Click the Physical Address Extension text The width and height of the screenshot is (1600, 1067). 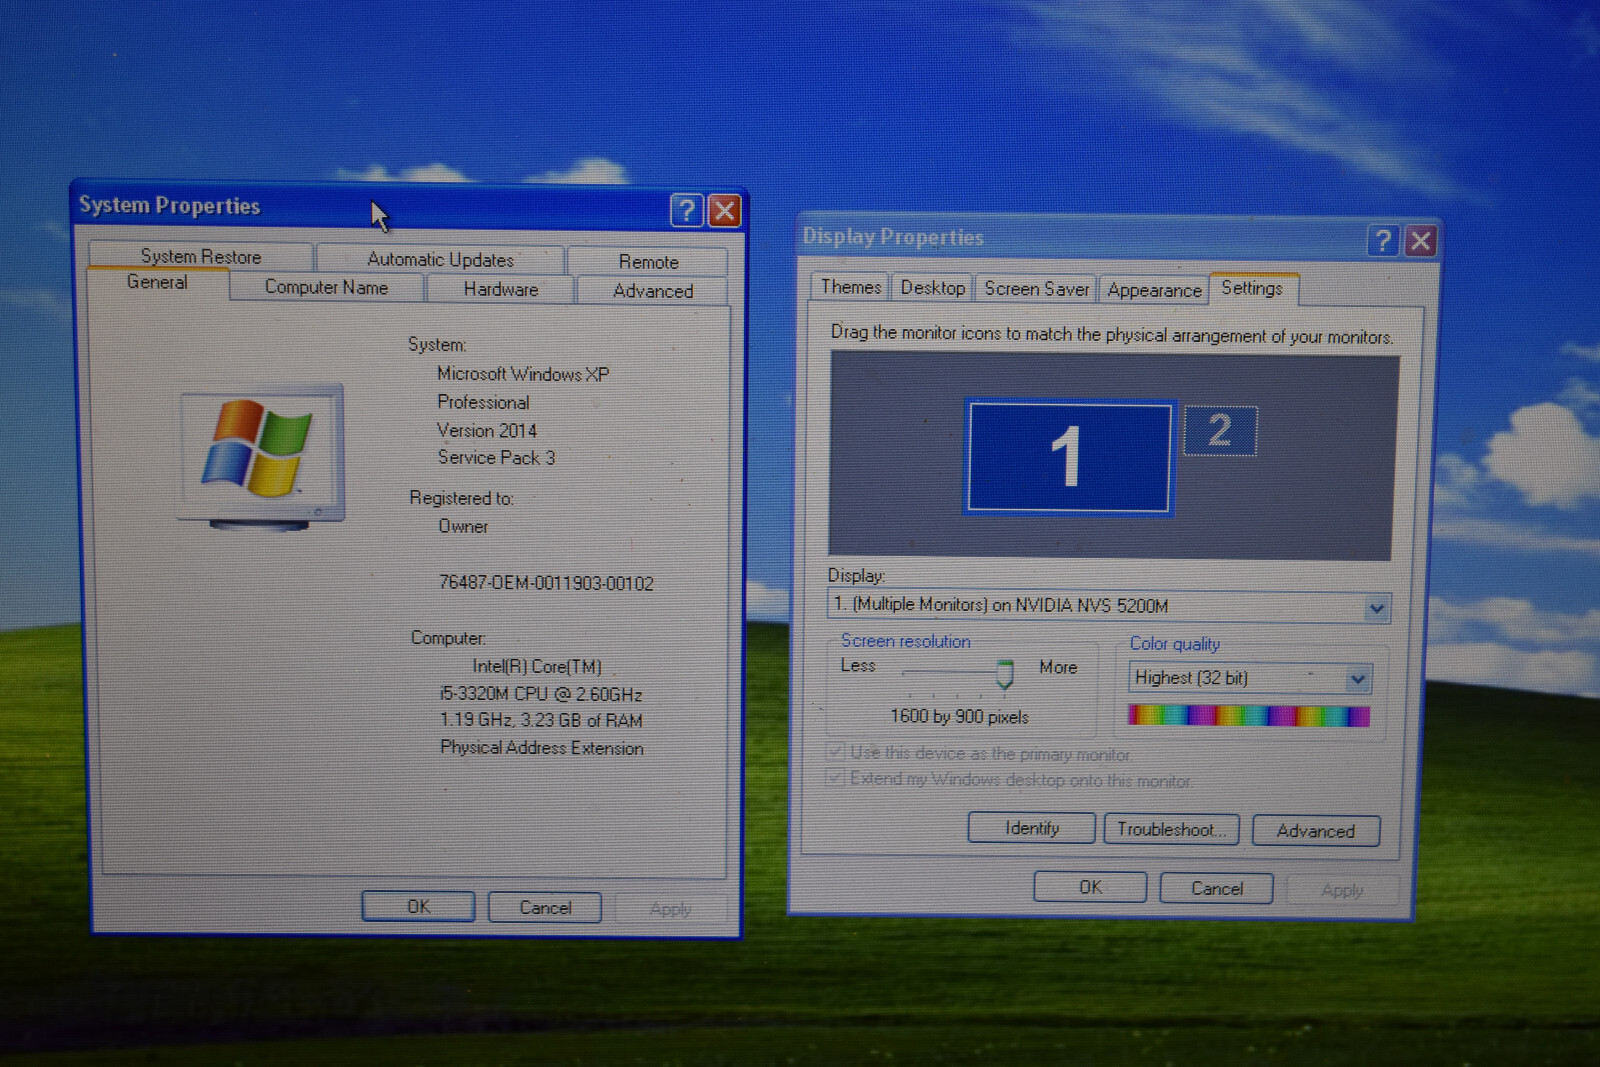[542, 748]
